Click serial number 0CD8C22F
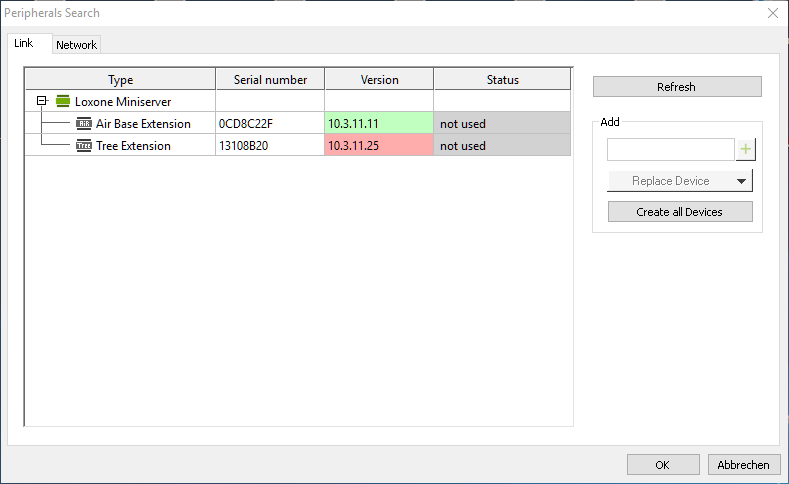The width and height of the screenshot is (789, 484). click(246, 124)
